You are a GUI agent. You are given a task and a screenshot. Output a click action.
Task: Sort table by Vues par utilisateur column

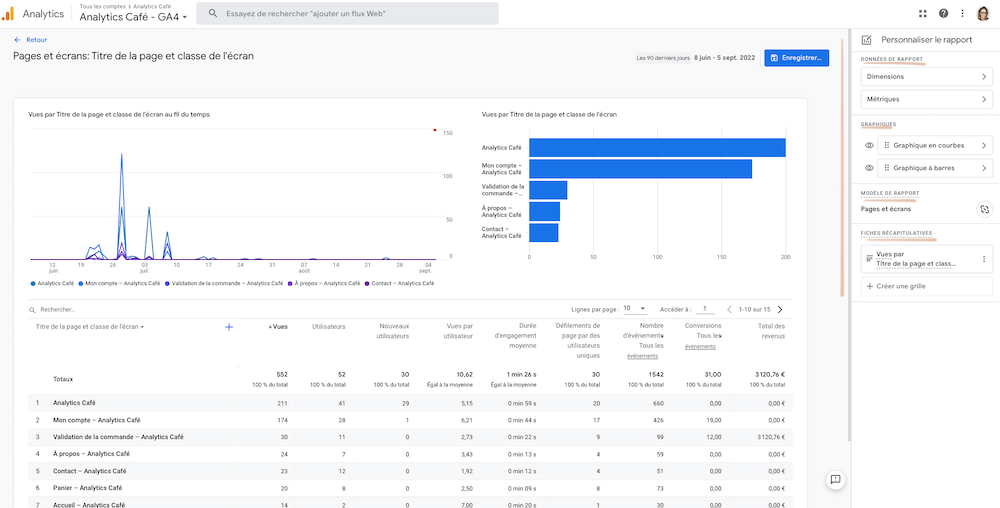point(460,331)
